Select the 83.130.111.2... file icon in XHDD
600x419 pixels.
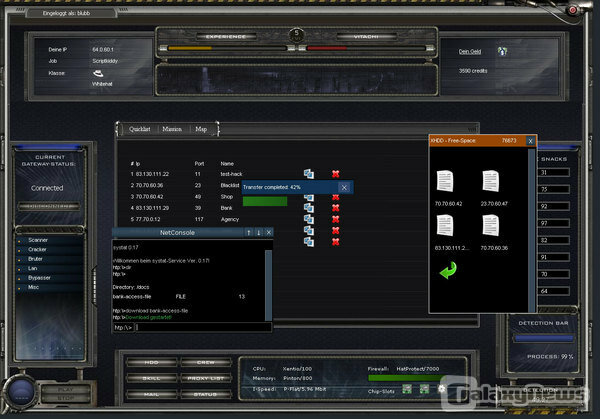click(445, 225)
